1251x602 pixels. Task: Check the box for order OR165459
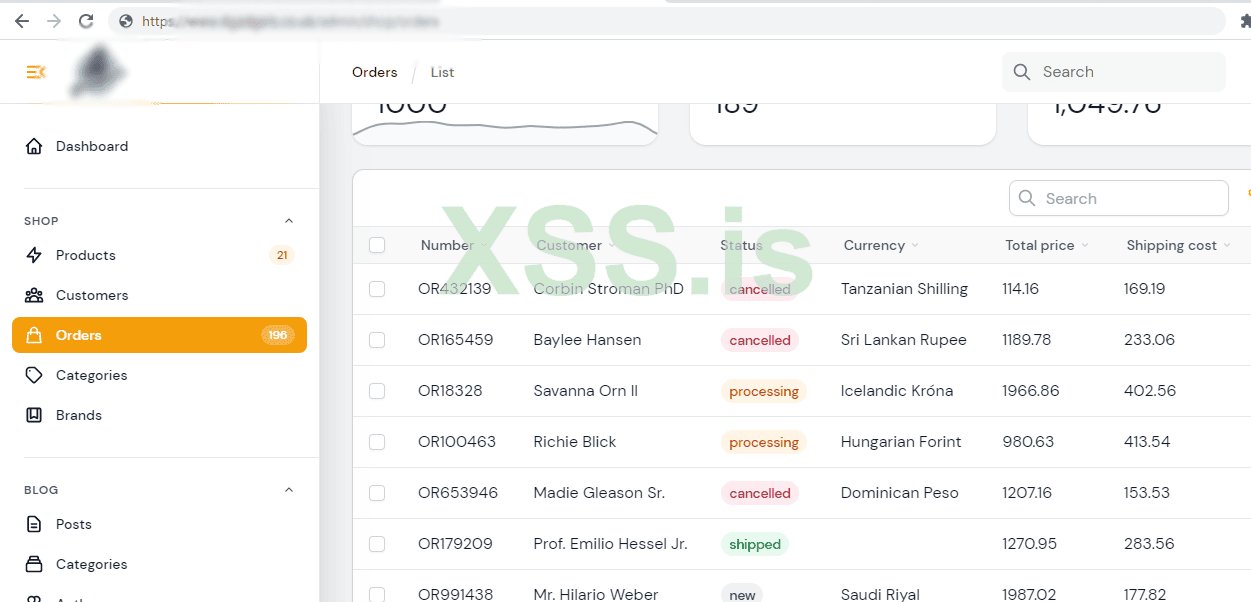(377, 340)
